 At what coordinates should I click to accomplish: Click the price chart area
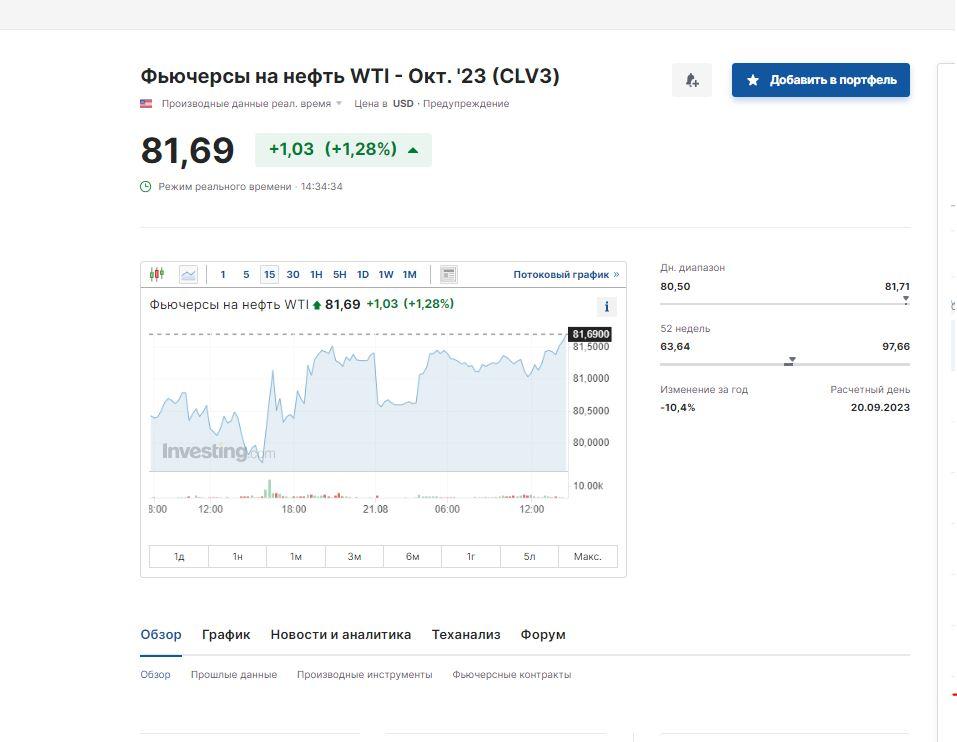[359, 403]
